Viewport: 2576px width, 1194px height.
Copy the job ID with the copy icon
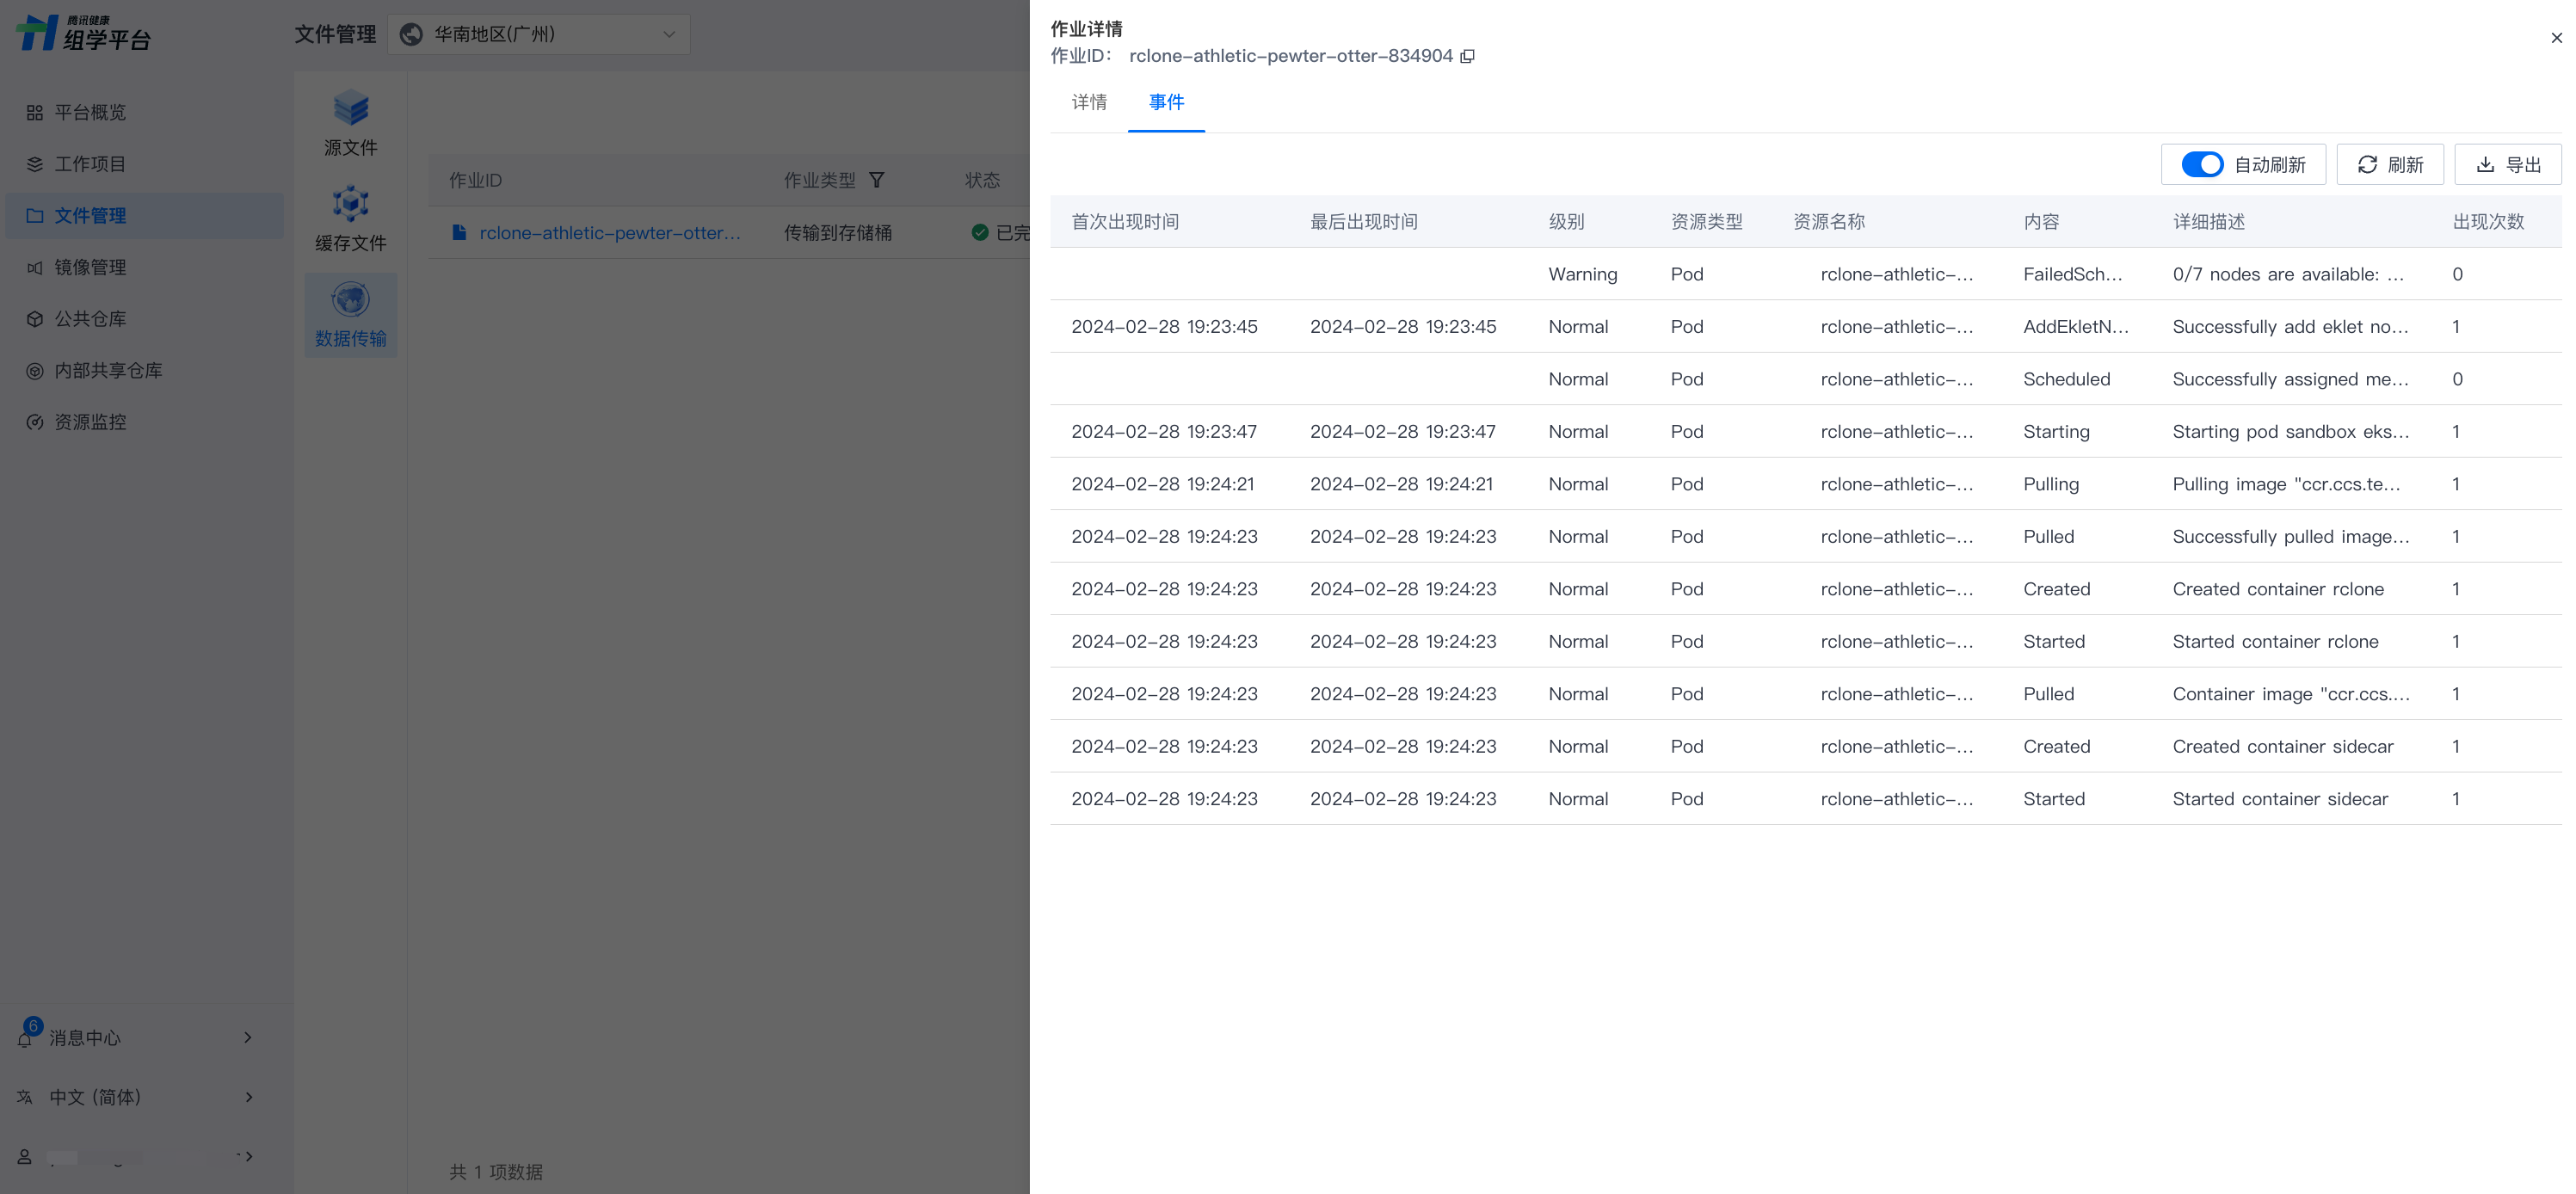1467,56
